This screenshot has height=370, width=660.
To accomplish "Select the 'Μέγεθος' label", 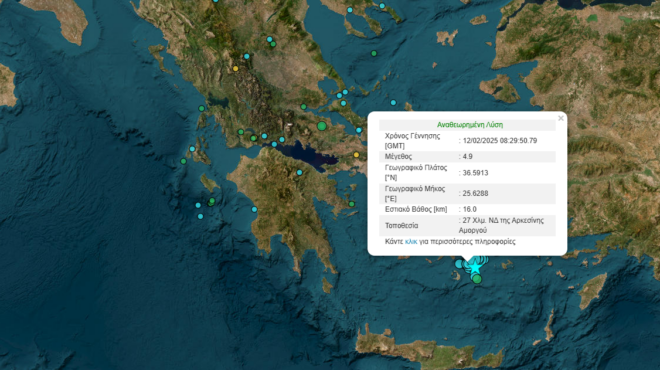I will [398, 157].
